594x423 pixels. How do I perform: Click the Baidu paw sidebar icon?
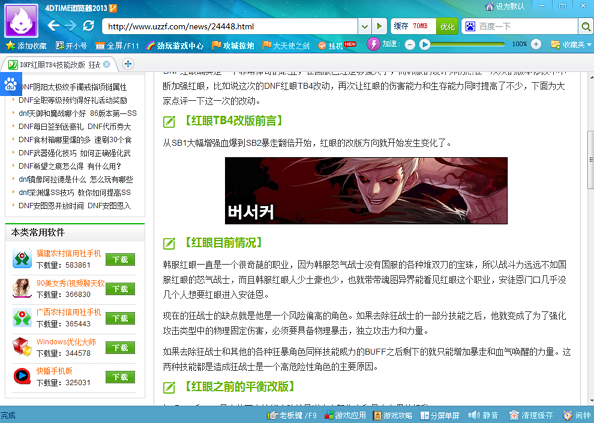tap(11, 84)
